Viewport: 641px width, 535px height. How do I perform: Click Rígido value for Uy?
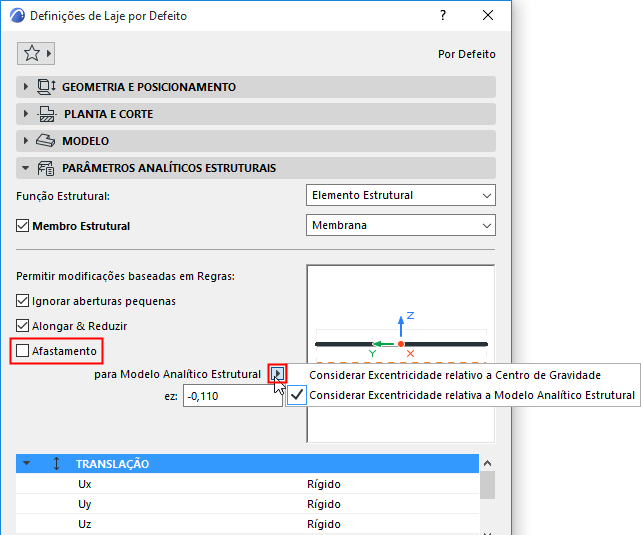[x=324, y=504]
